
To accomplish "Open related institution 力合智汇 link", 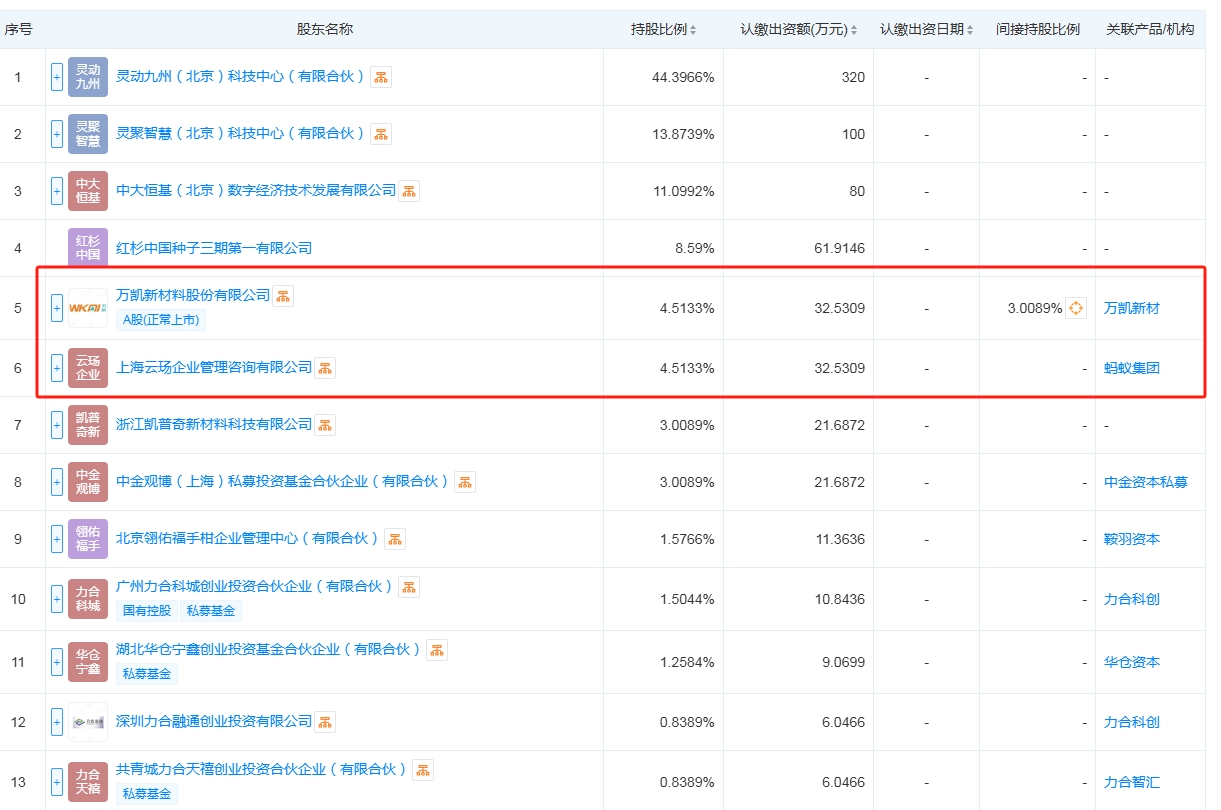I will click(1132, 782).
